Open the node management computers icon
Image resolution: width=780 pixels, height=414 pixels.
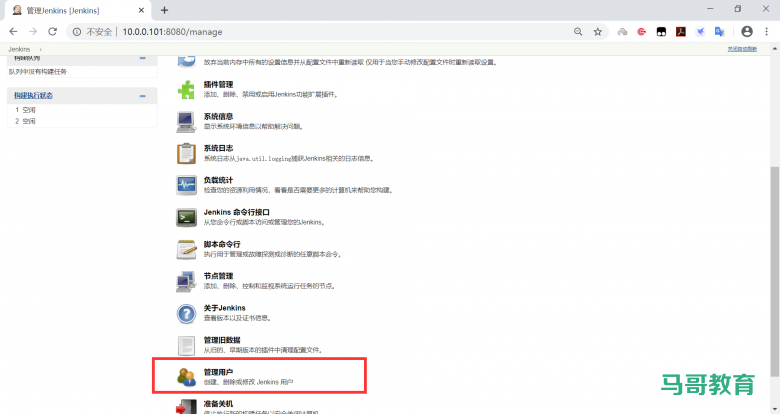pyautogui.click(x=186, y=282)
